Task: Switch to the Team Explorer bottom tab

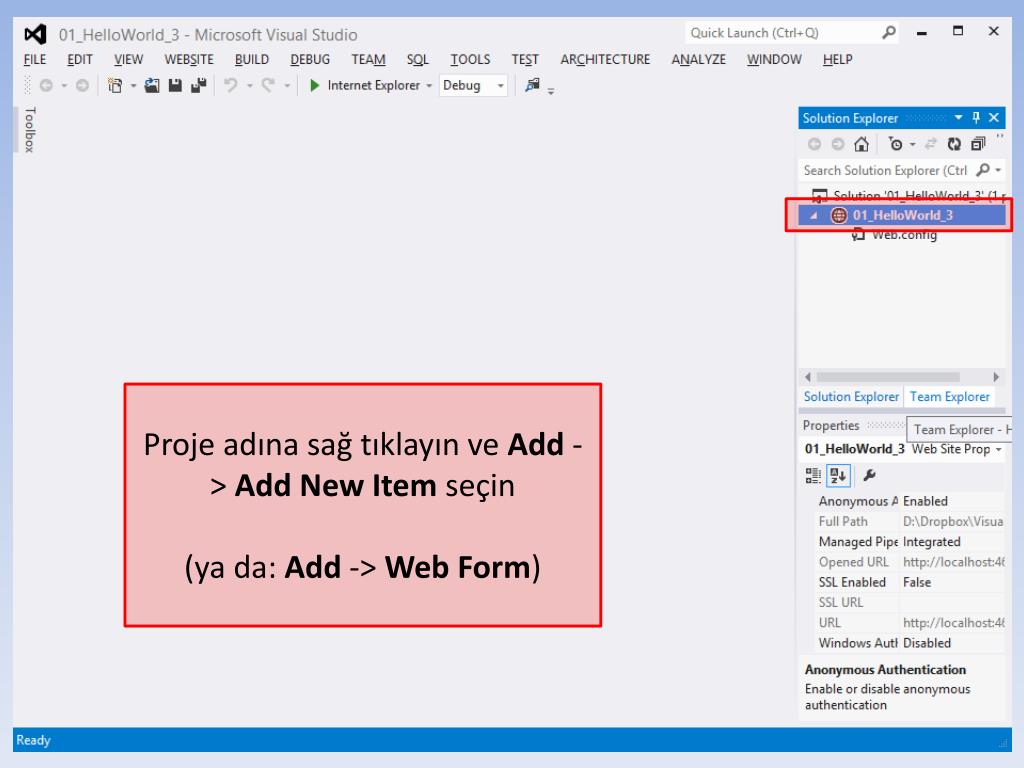Action: click(x=950, y=396)
